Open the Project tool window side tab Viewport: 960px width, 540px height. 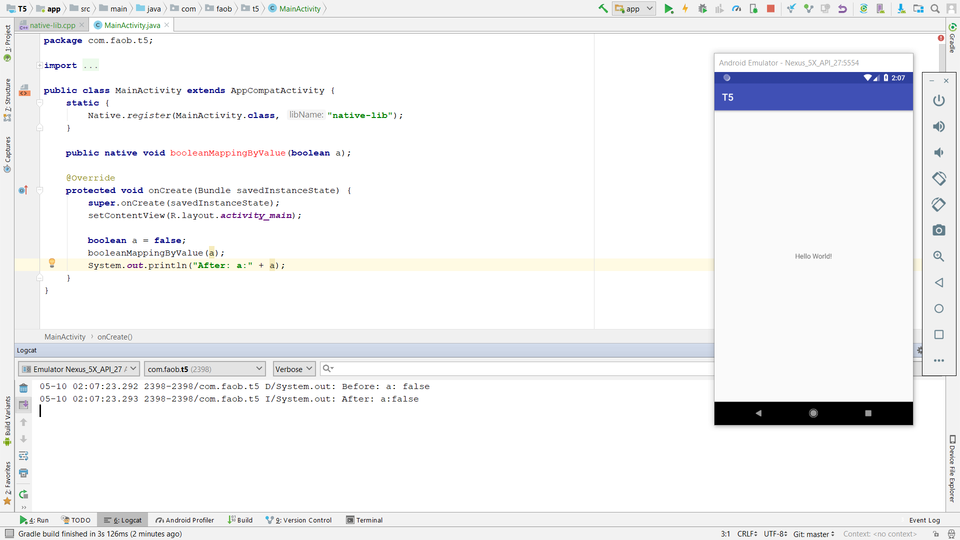(x=7, y=43)
